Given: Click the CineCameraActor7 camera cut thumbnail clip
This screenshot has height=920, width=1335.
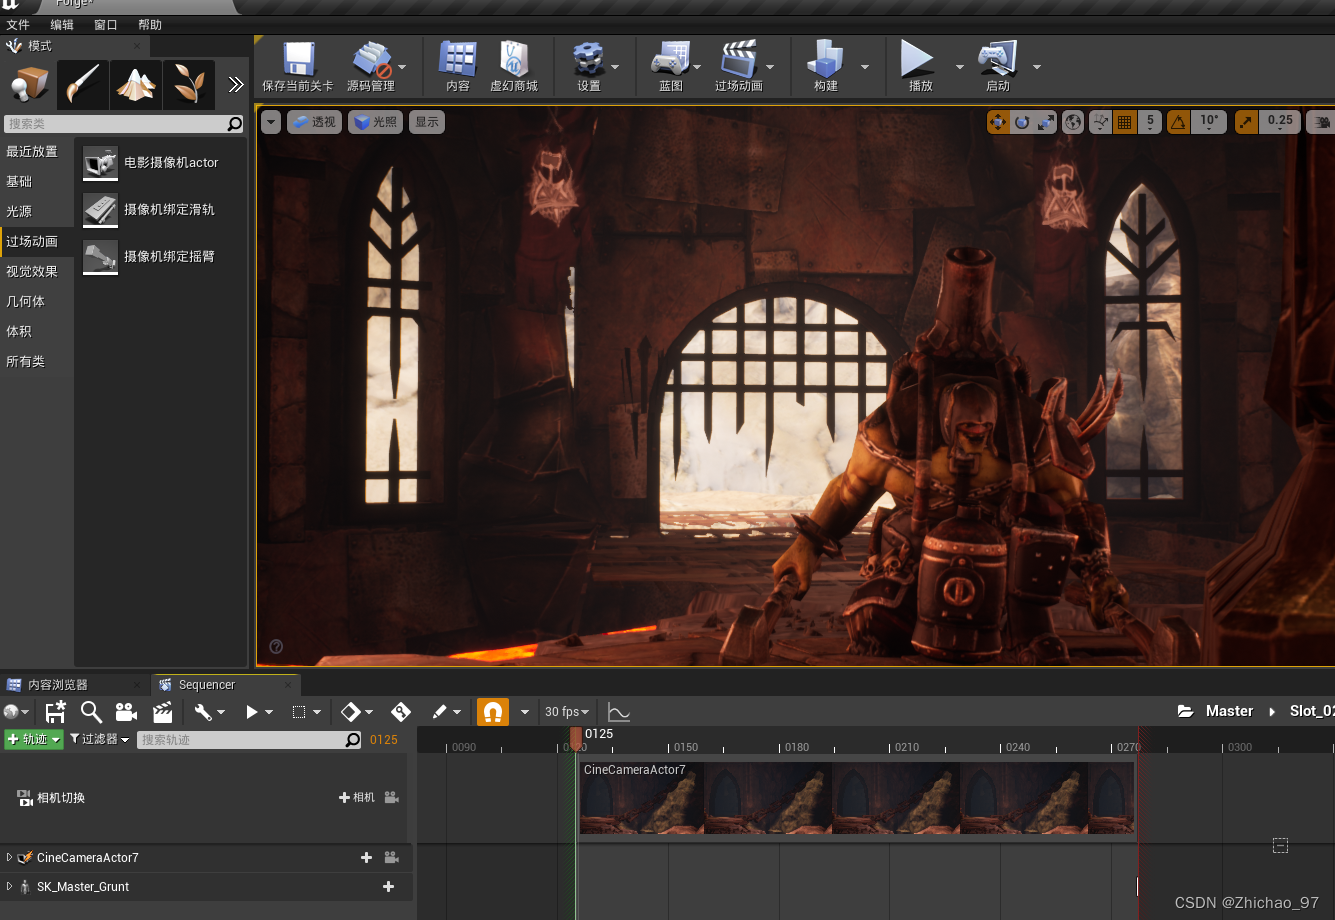Looking at the screenshot, I should [x=856, y=798].
